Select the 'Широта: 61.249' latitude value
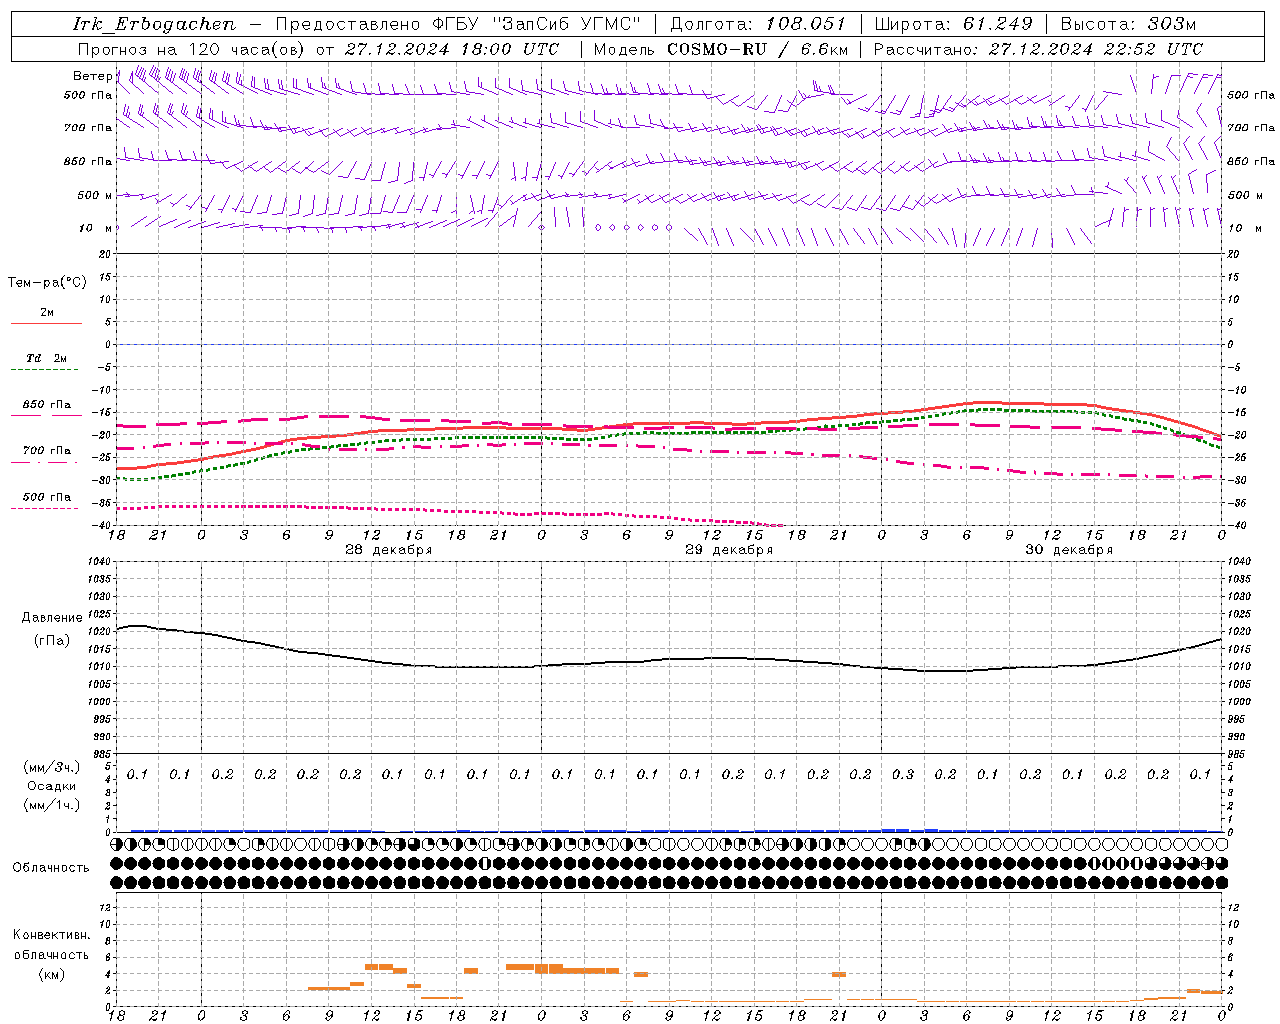Viewport: 1280px width, 1024px height. [x=953, y=24]
